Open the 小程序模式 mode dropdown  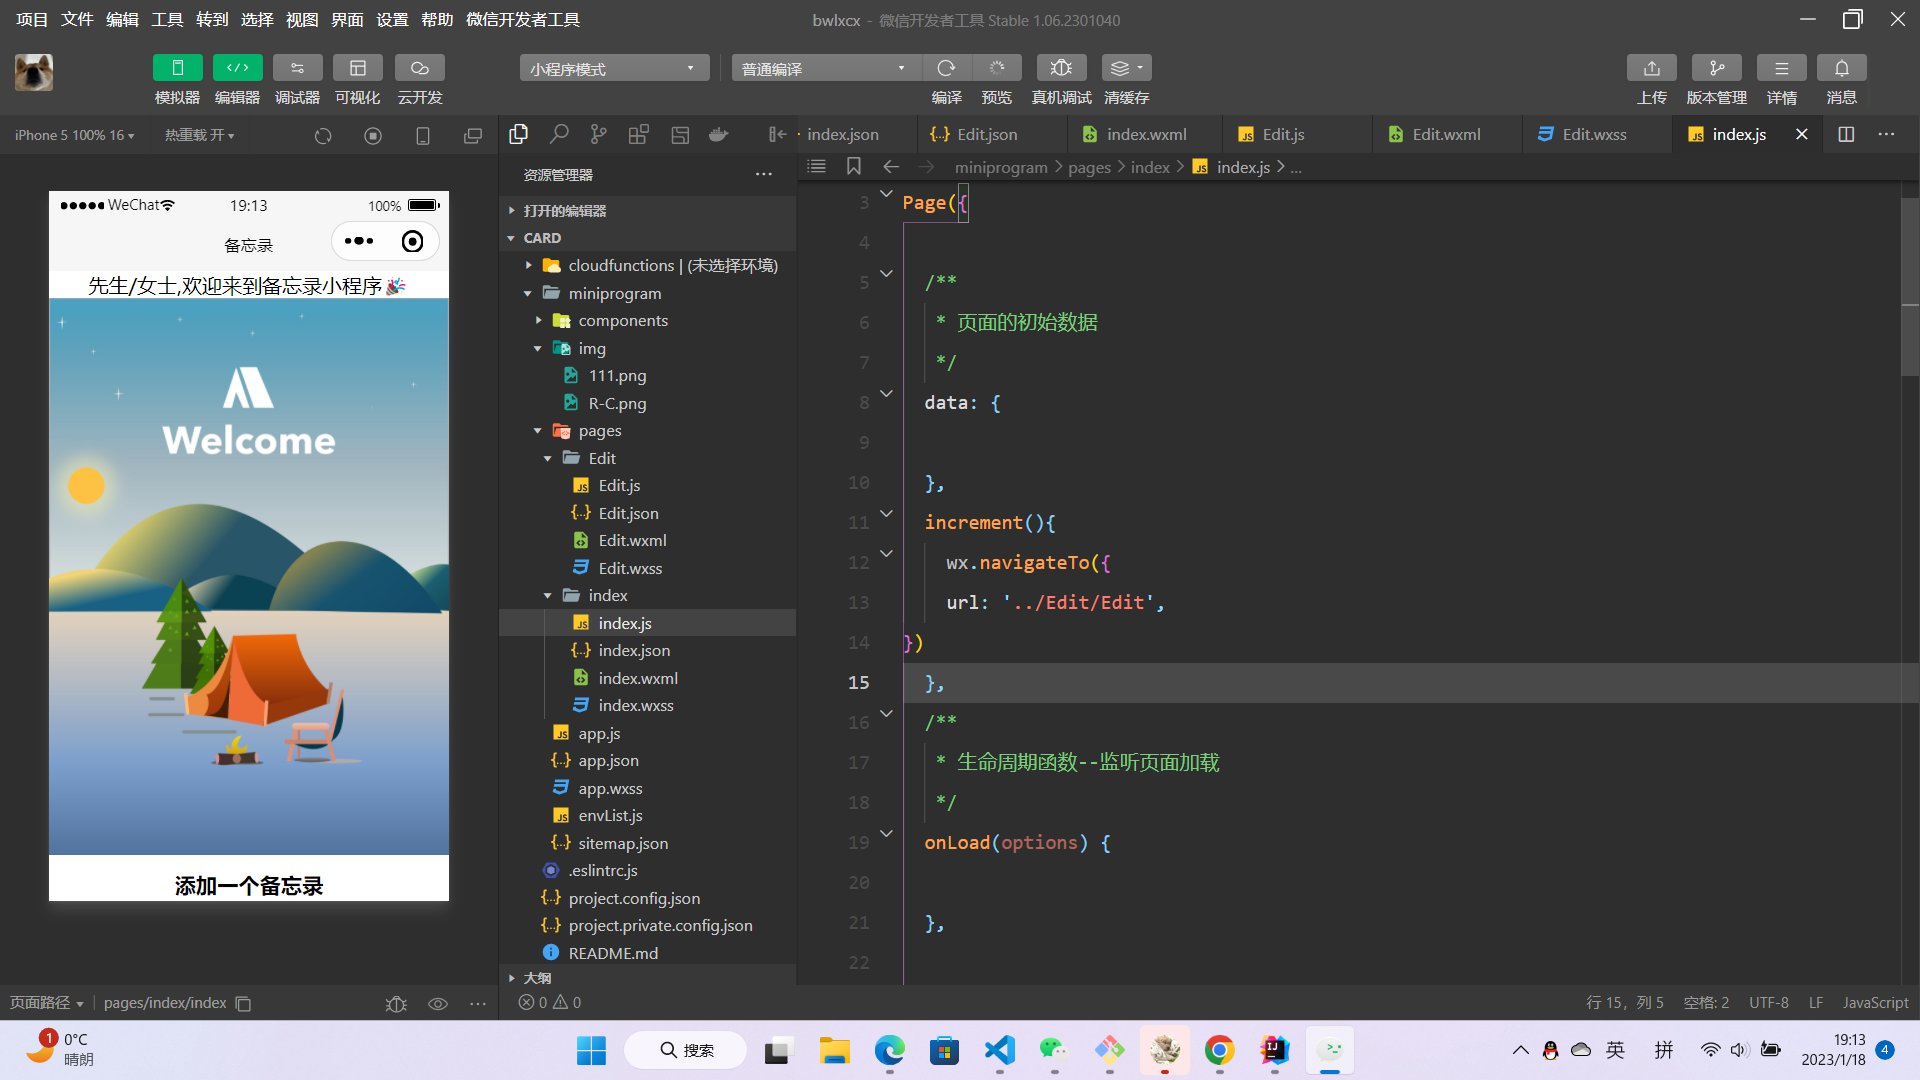613,68
